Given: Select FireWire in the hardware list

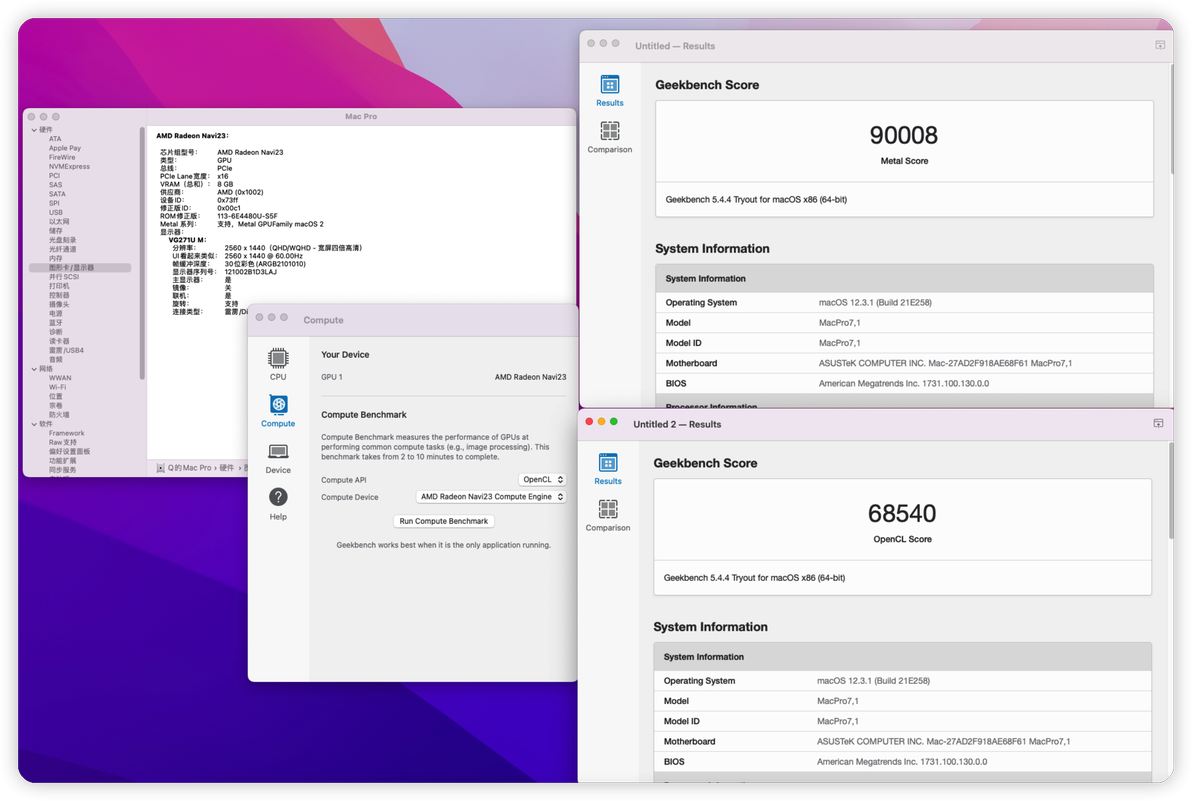Looking at the screenshot, I should (x=62, y=157).
